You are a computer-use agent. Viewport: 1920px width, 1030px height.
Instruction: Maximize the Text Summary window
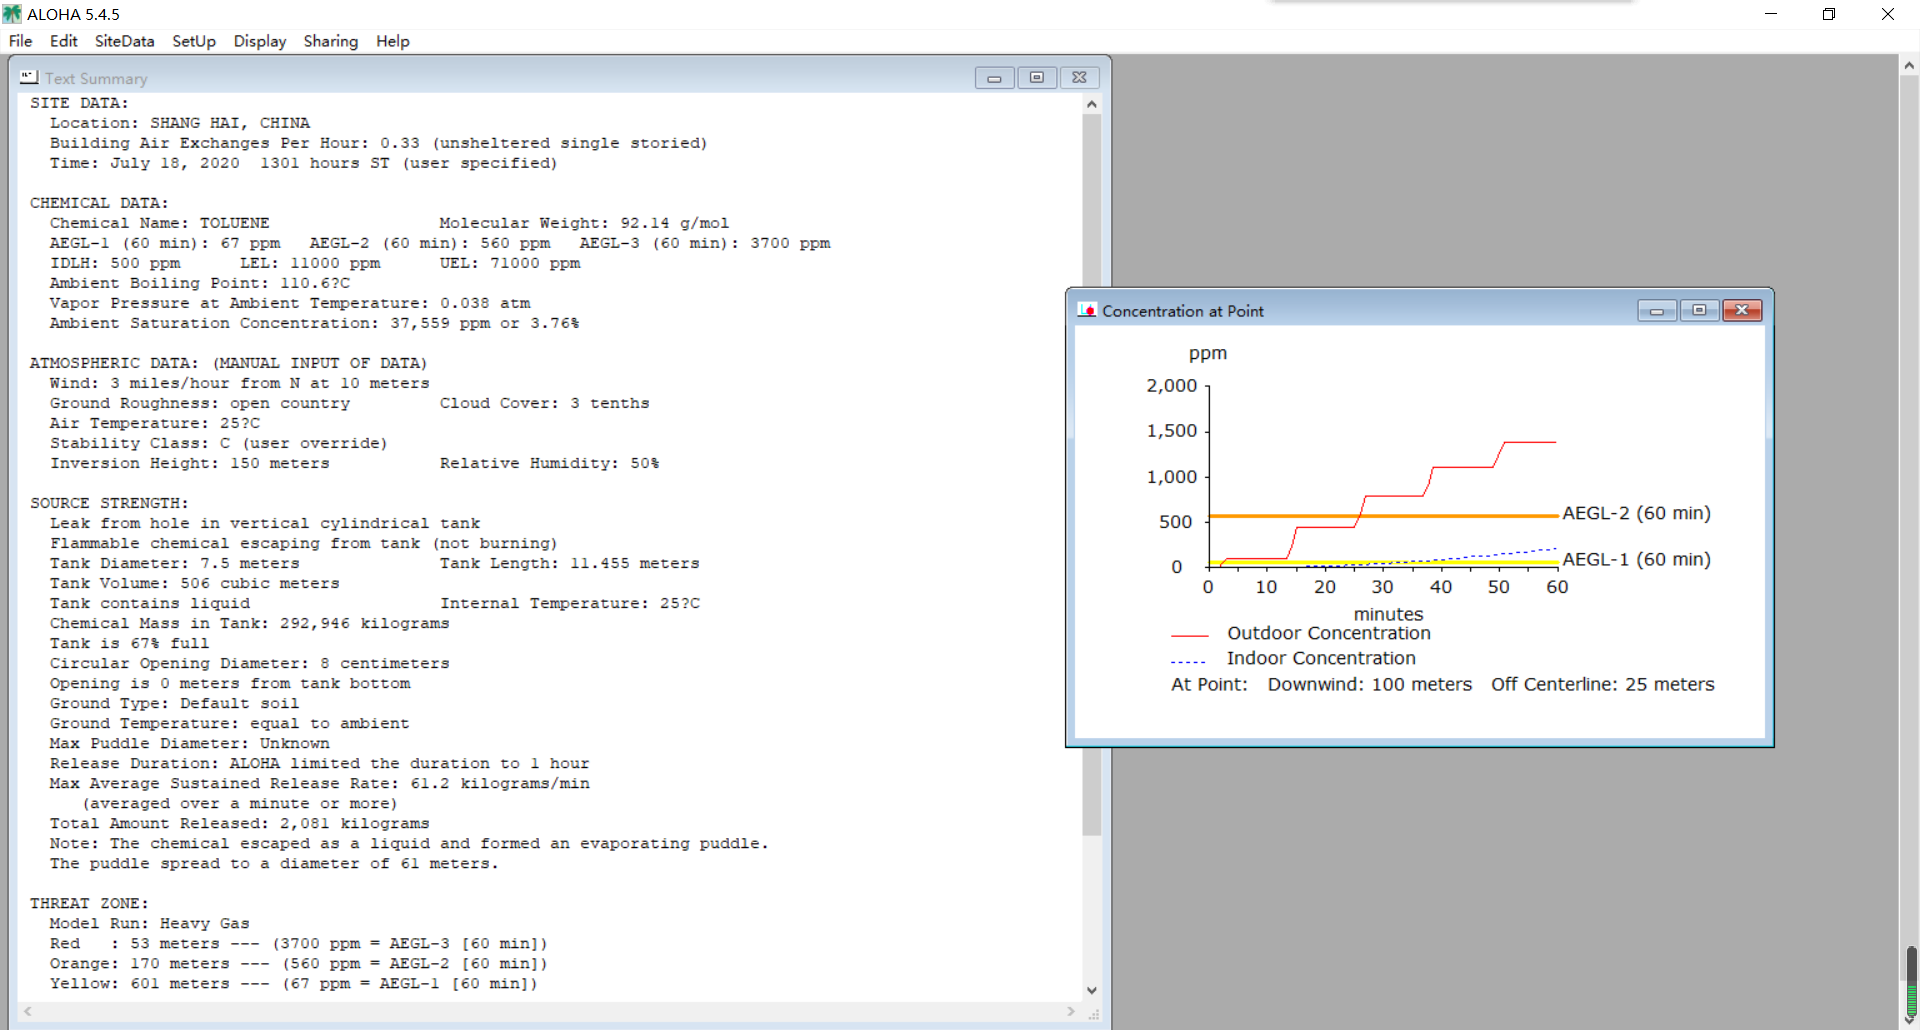click(x=1037, y=77)
